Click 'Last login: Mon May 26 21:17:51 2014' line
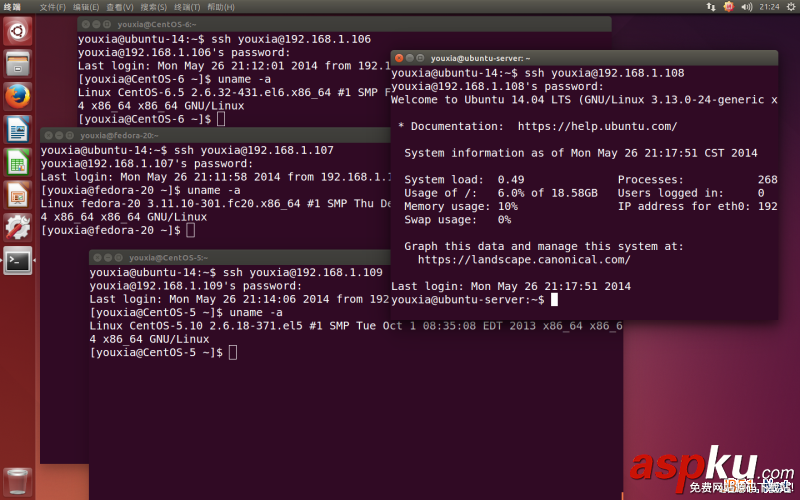 [x=511, y=286]
